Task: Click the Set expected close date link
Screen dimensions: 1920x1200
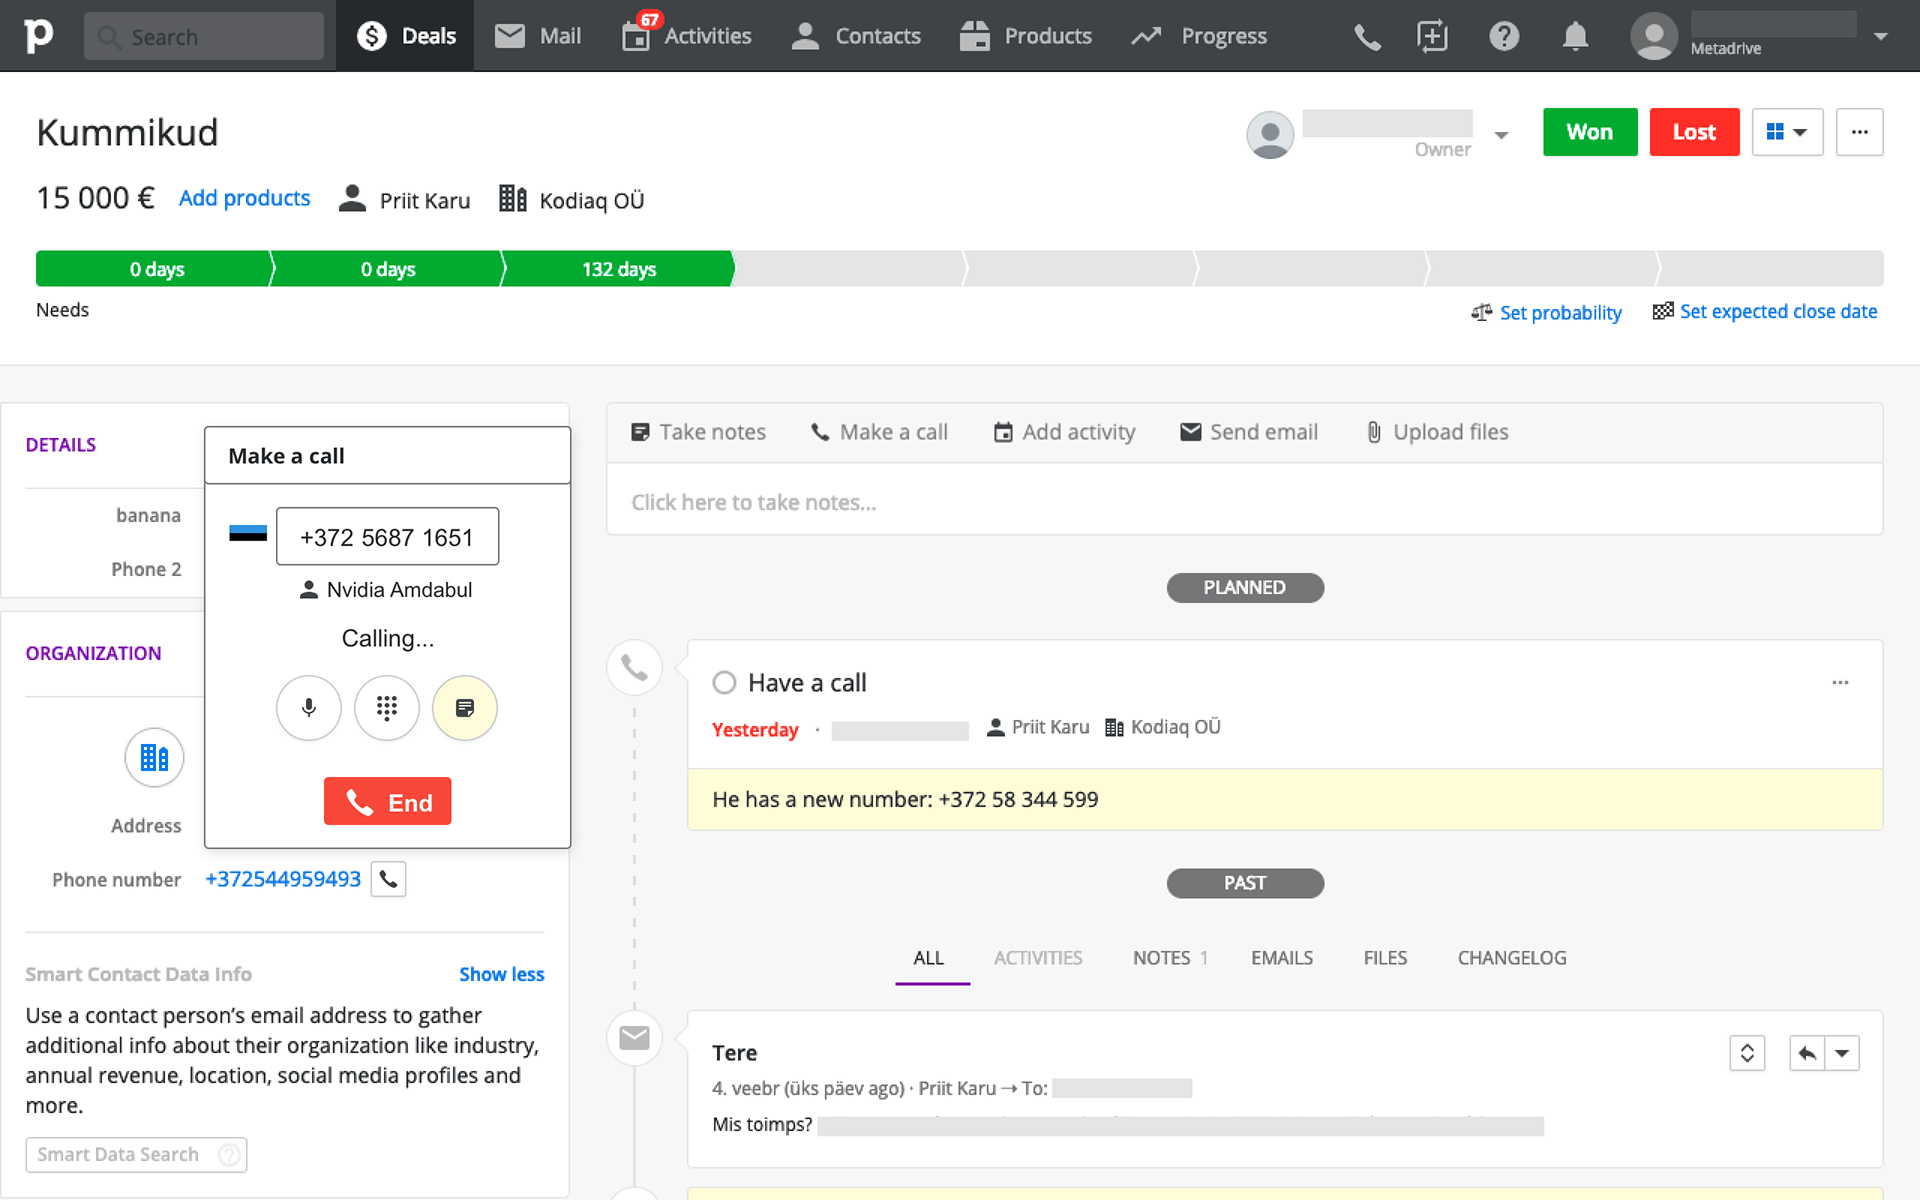Action: pos(1777,312)
